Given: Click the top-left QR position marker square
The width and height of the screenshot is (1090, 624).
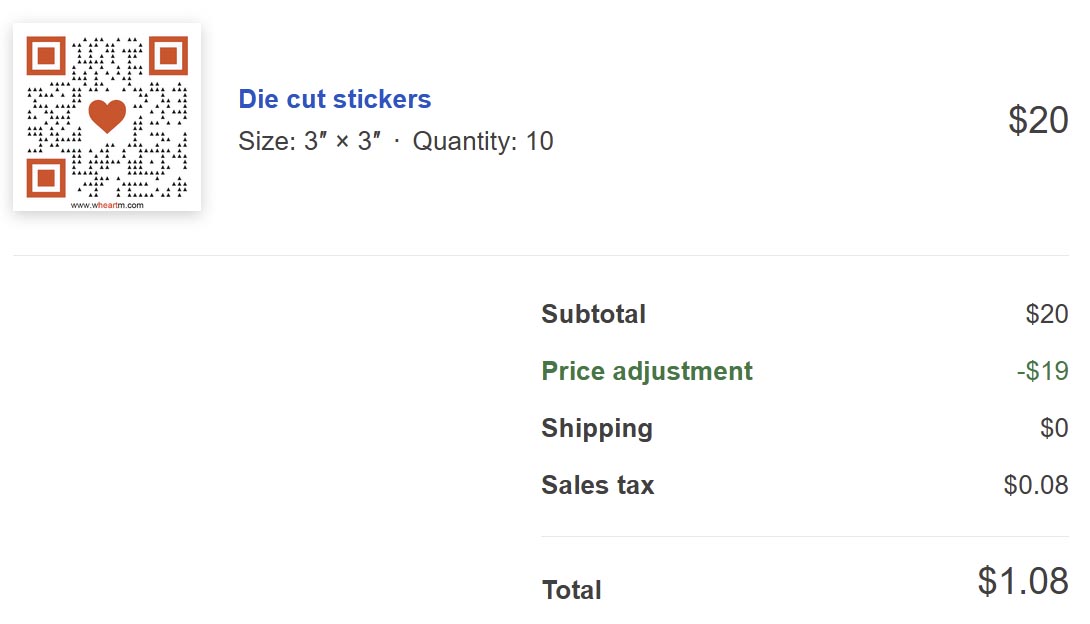Looking at the screenshot, I should click(44, 55).
